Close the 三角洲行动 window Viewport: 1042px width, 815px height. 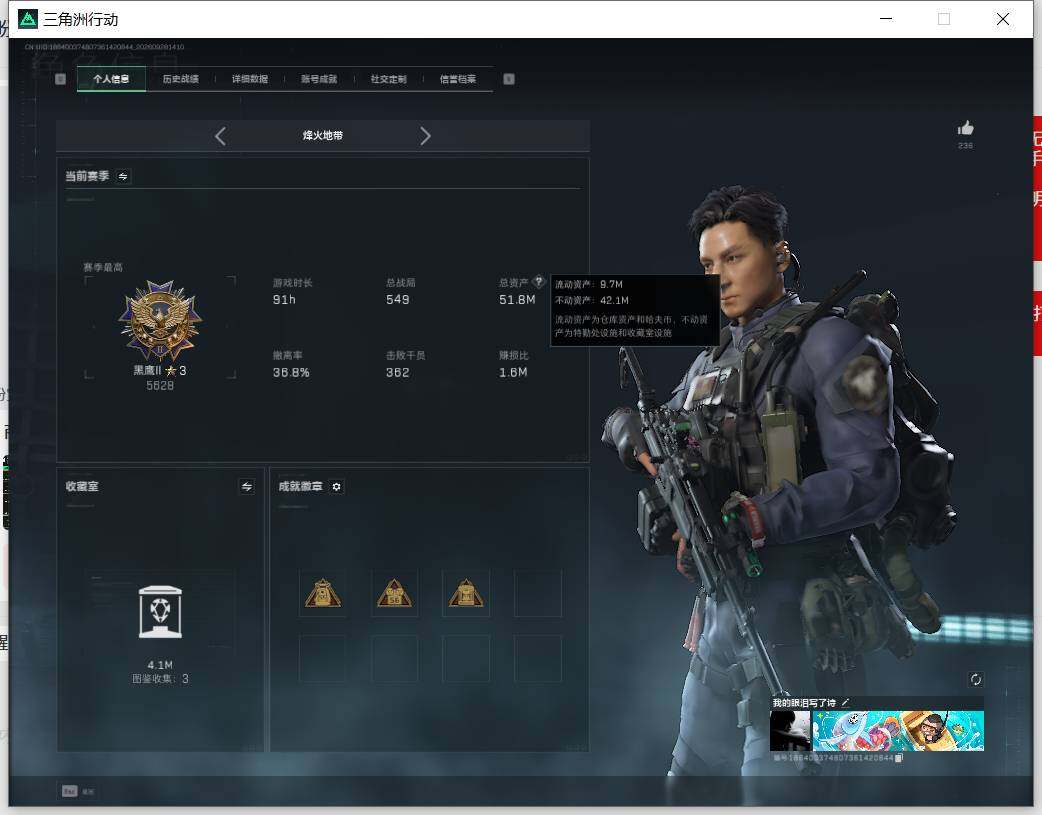1003,19
